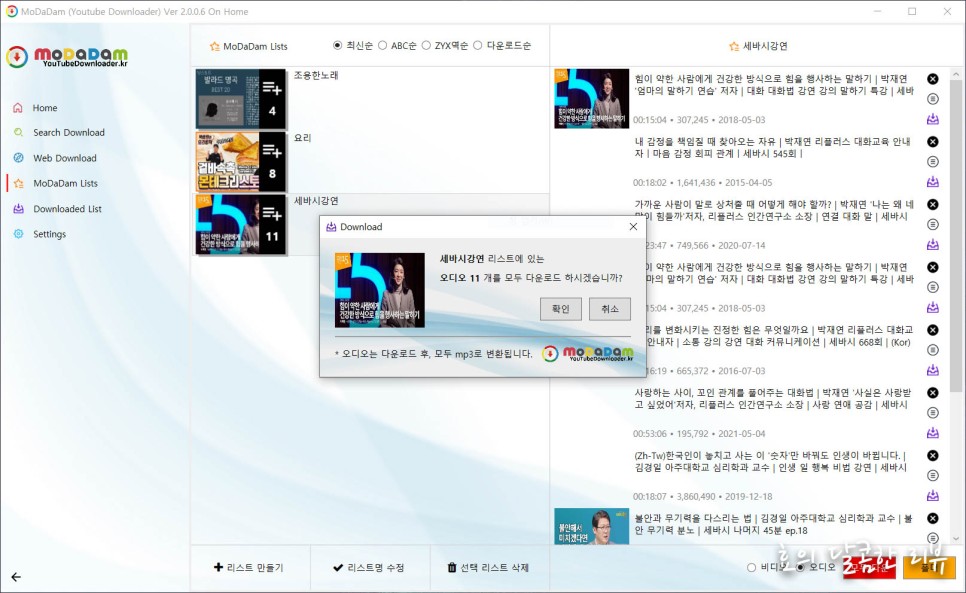Open MoDaDam Lists in the sidebar
Viewport: 966px width, 593px height.
click(17, 183)
